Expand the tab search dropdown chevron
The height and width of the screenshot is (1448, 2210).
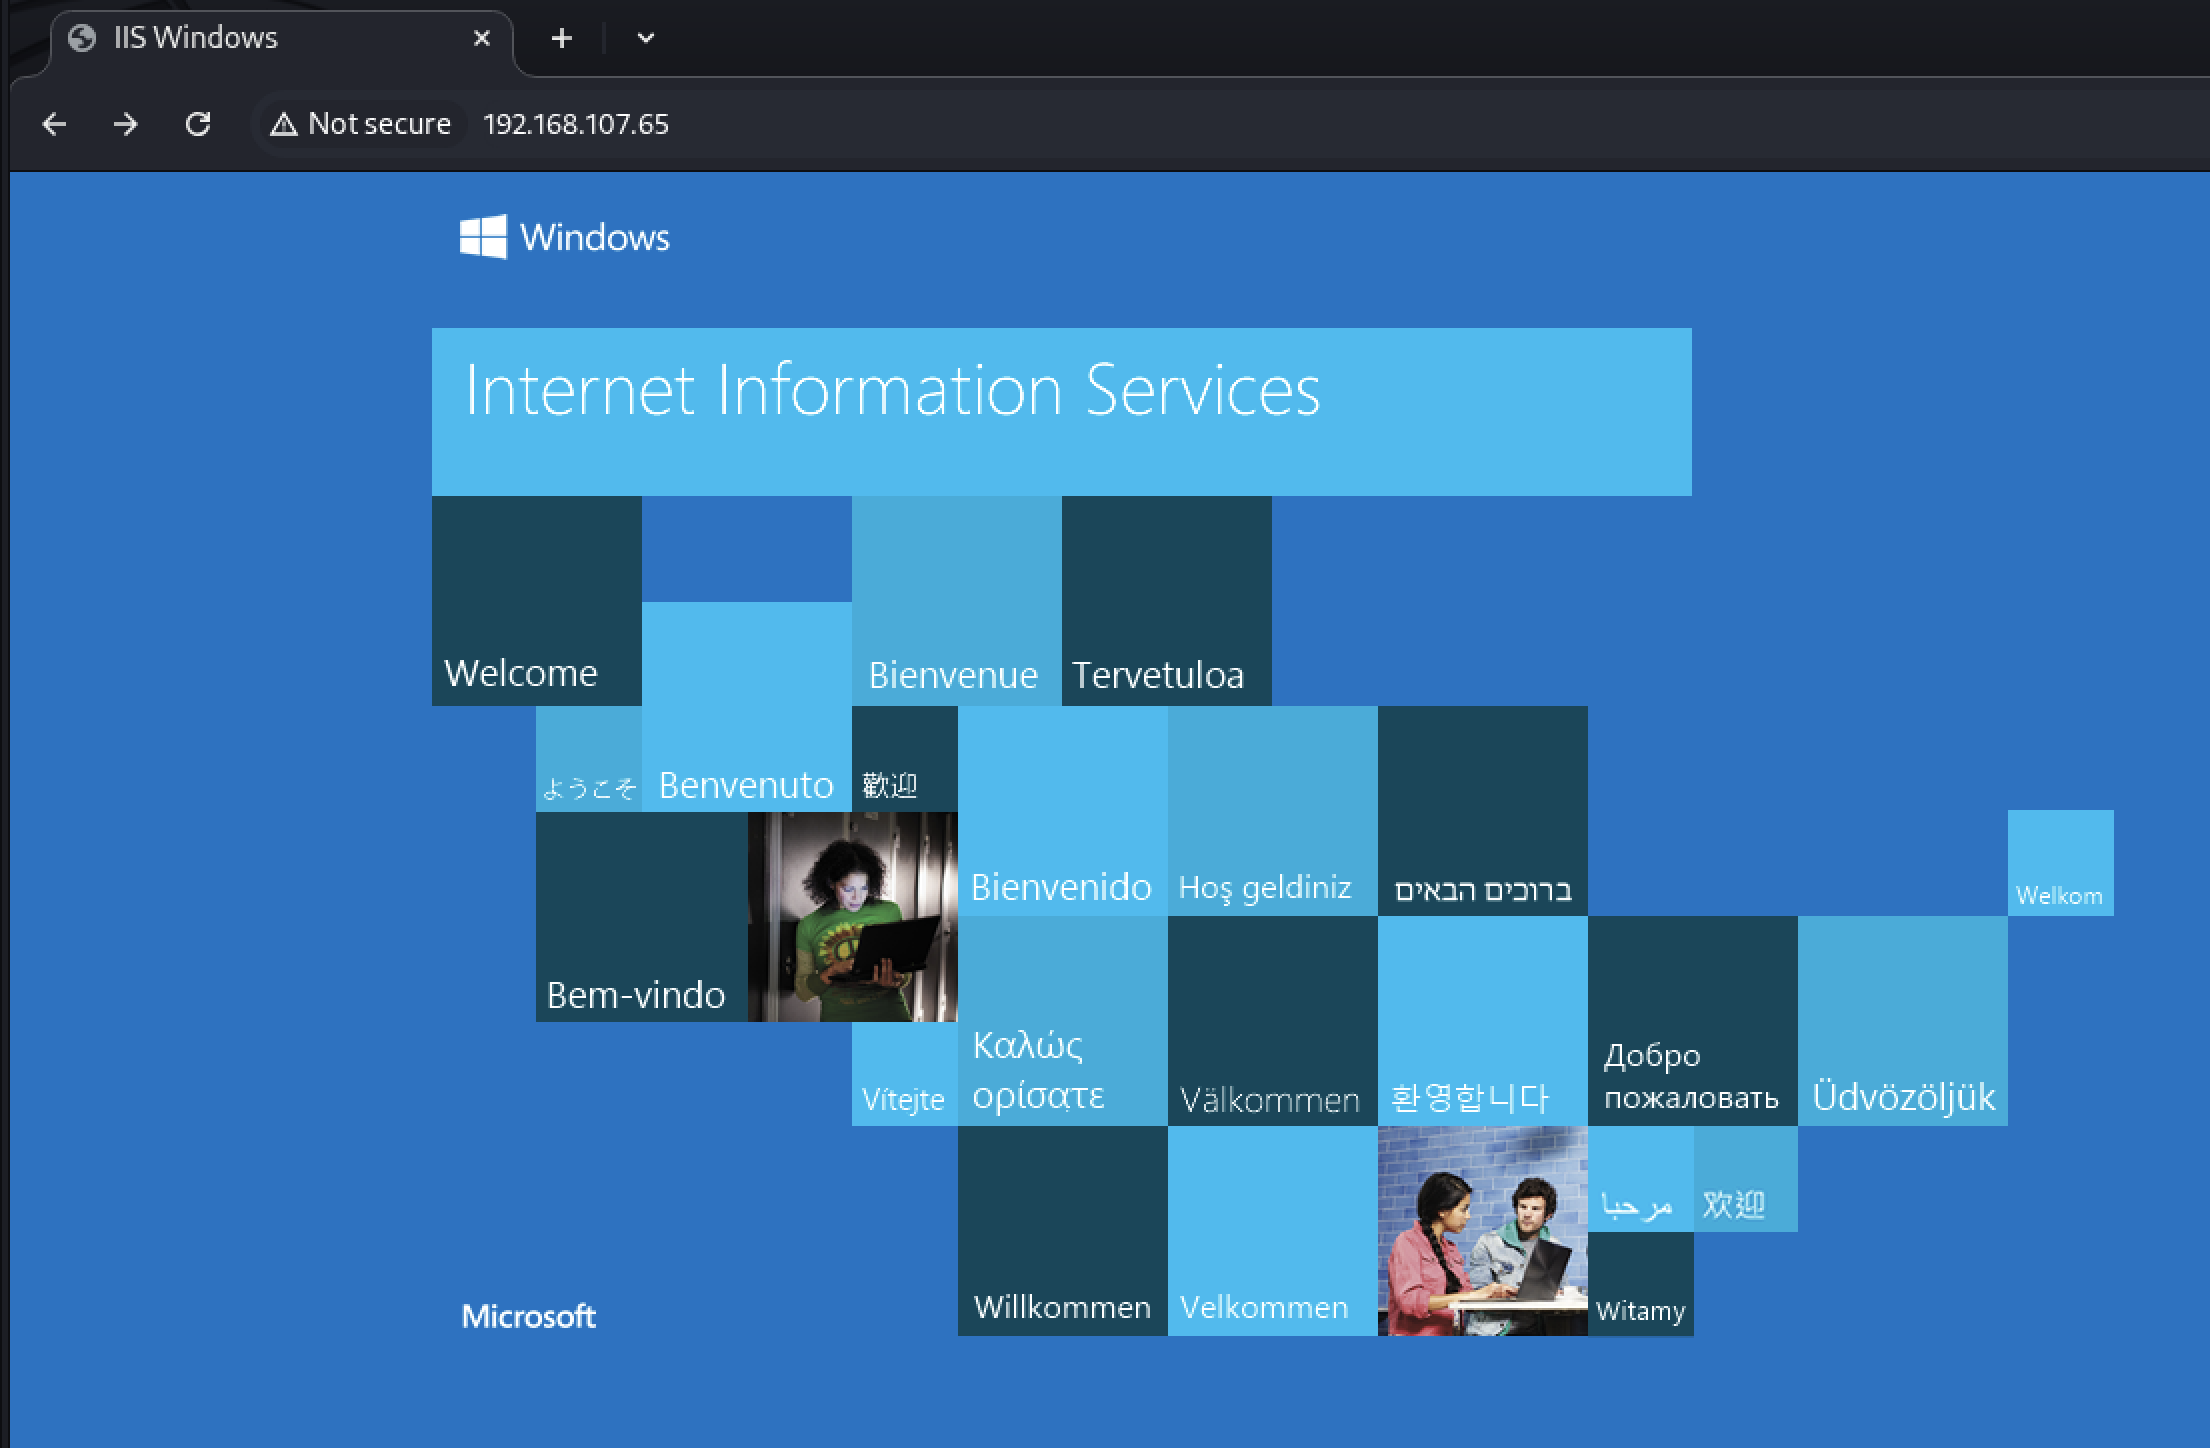pos(646,38)
